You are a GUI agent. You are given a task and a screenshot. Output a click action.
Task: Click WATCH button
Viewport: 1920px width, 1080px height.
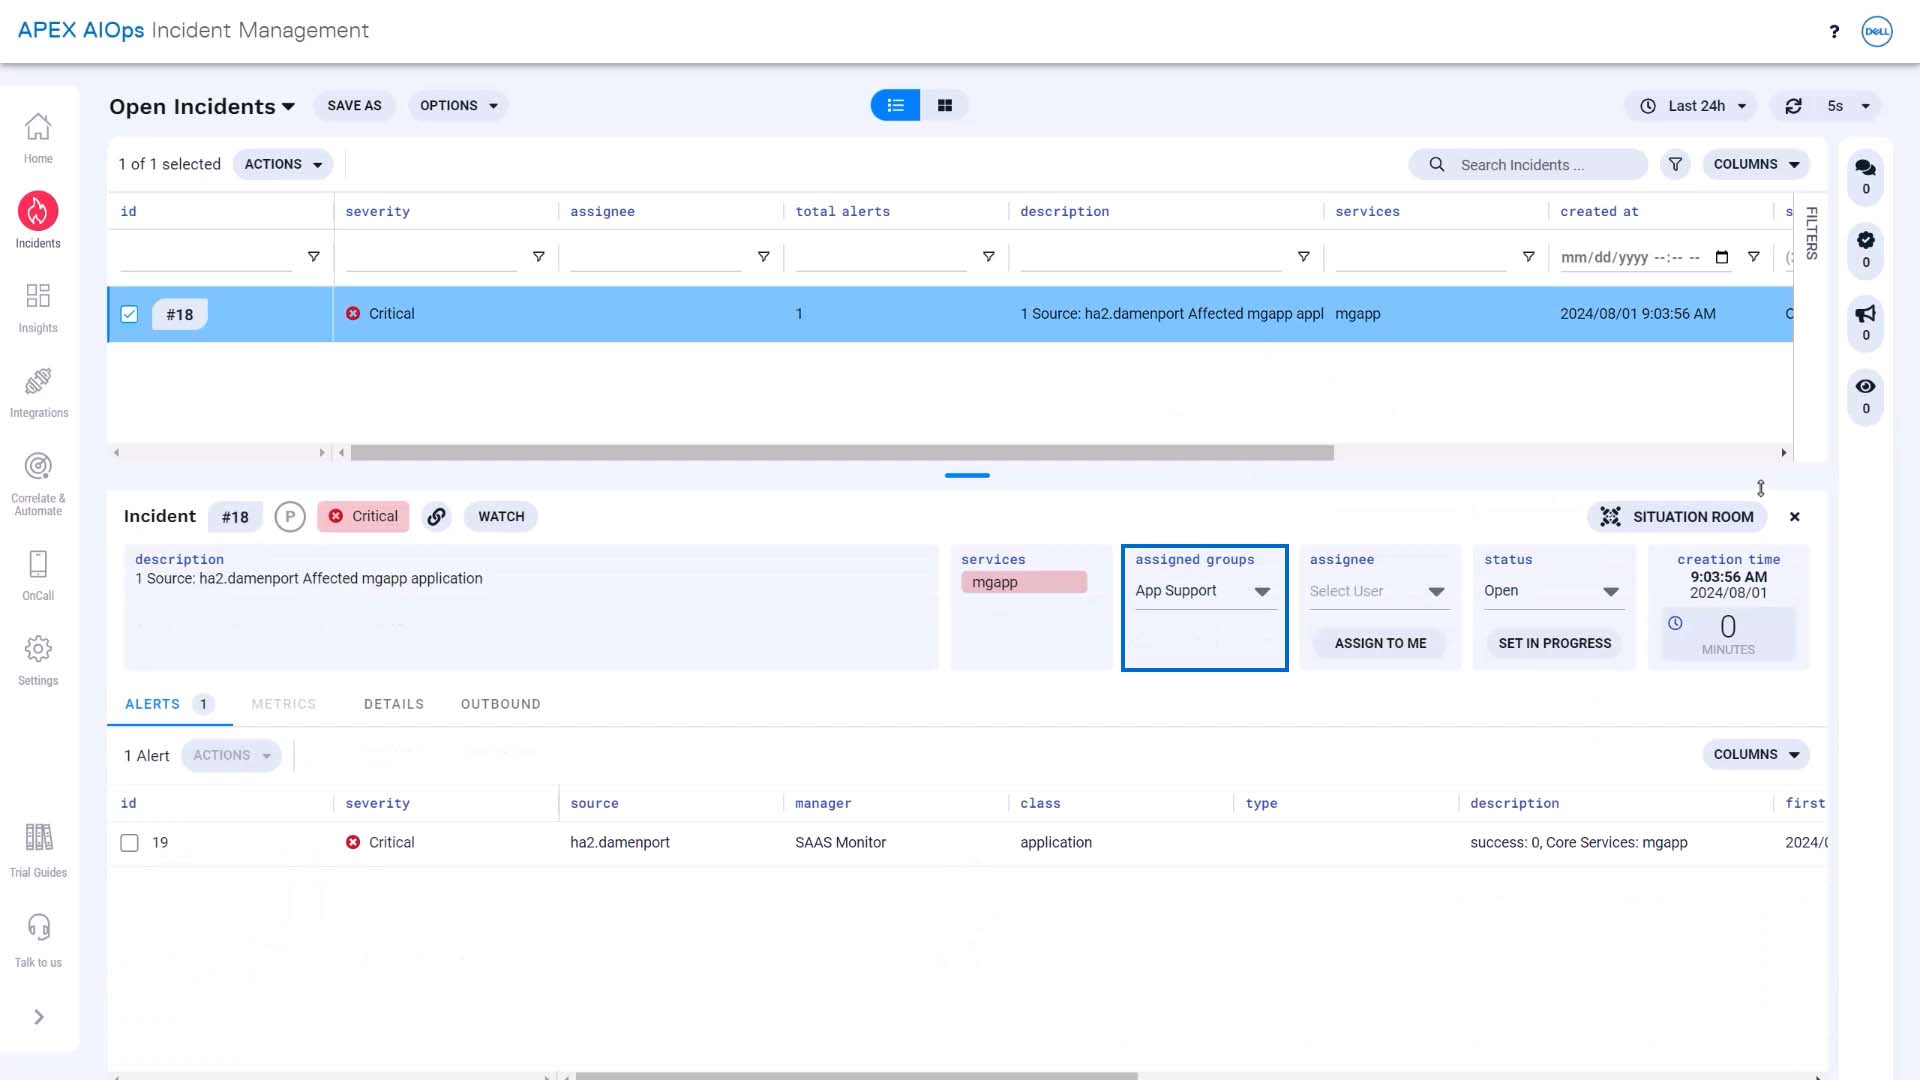501,517
